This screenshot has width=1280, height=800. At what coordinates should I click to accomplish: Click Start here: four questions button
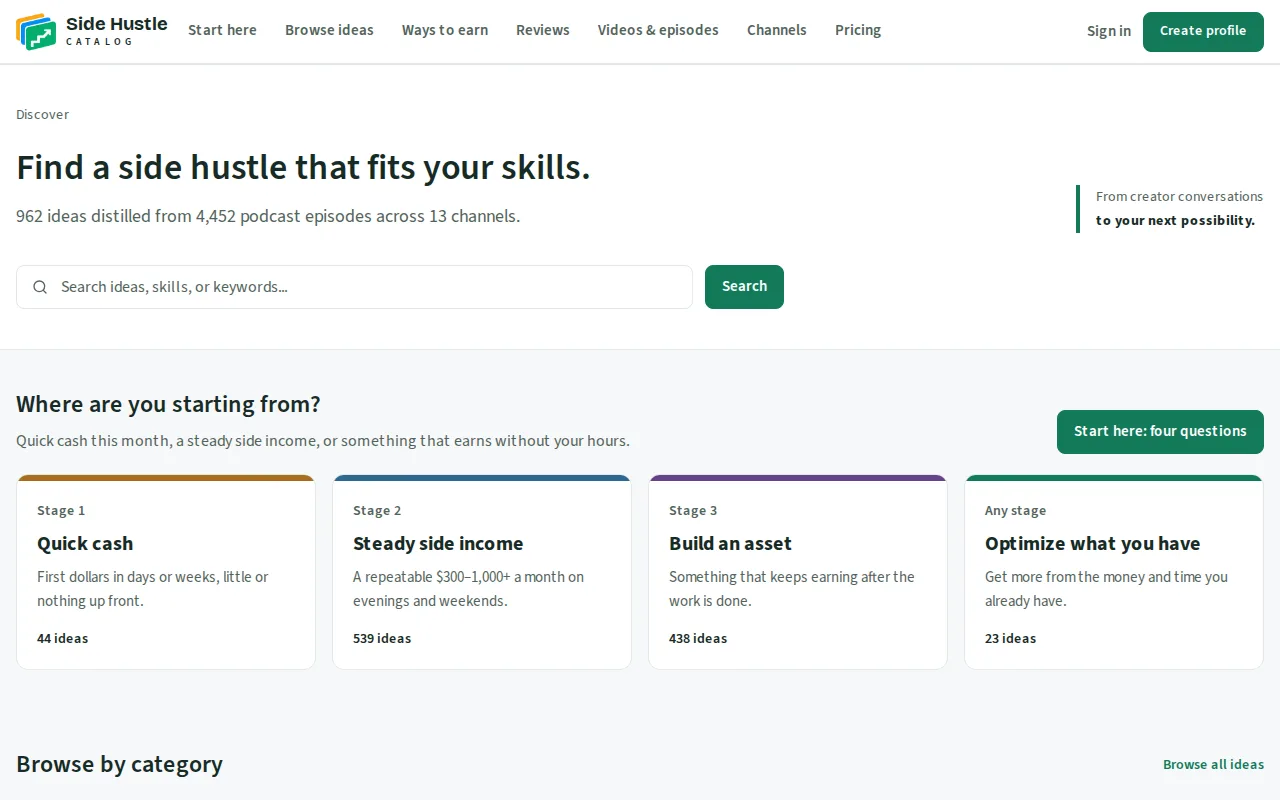(1160, 431)
